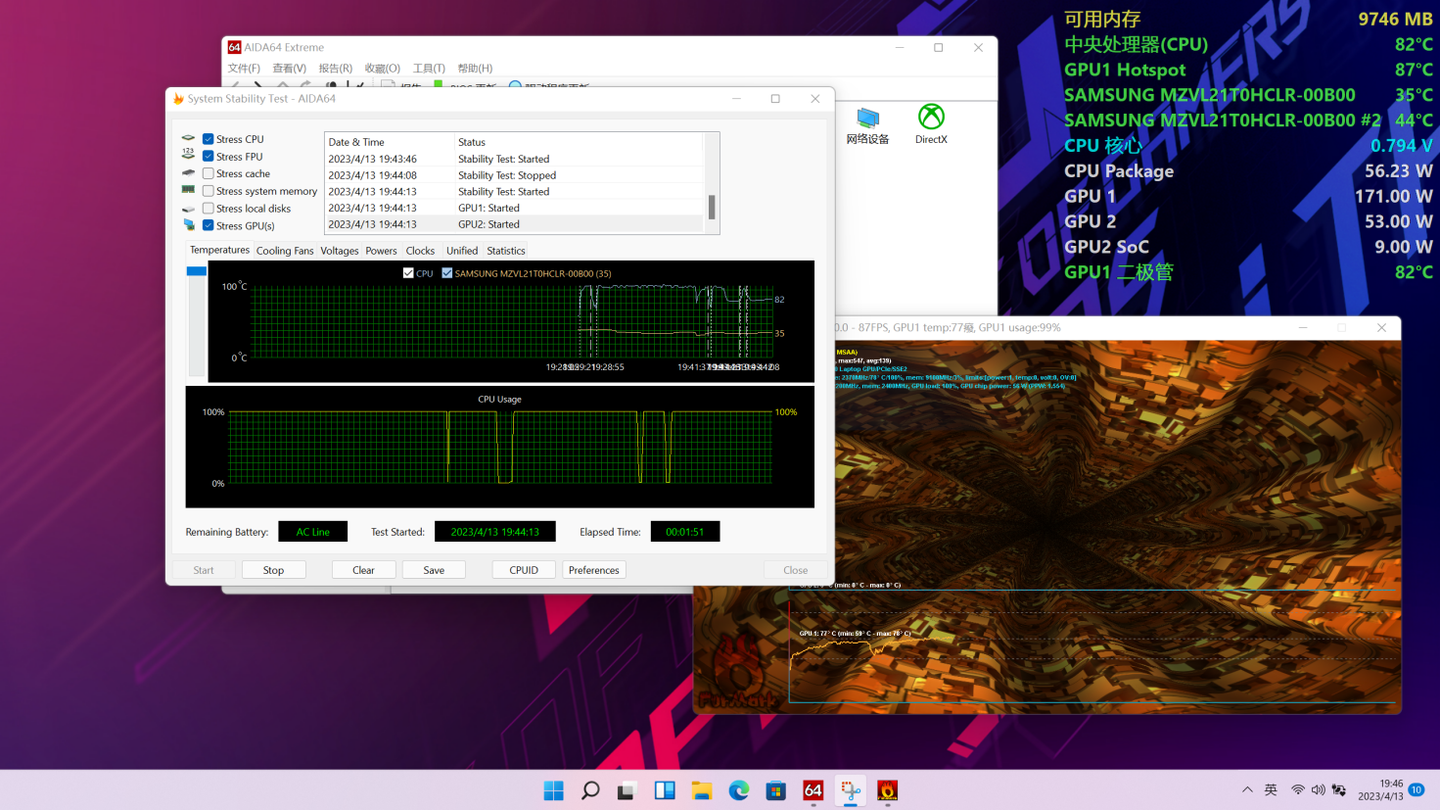Click the disk icon beside Stress local disks
1440x810 pixels.
188,208
